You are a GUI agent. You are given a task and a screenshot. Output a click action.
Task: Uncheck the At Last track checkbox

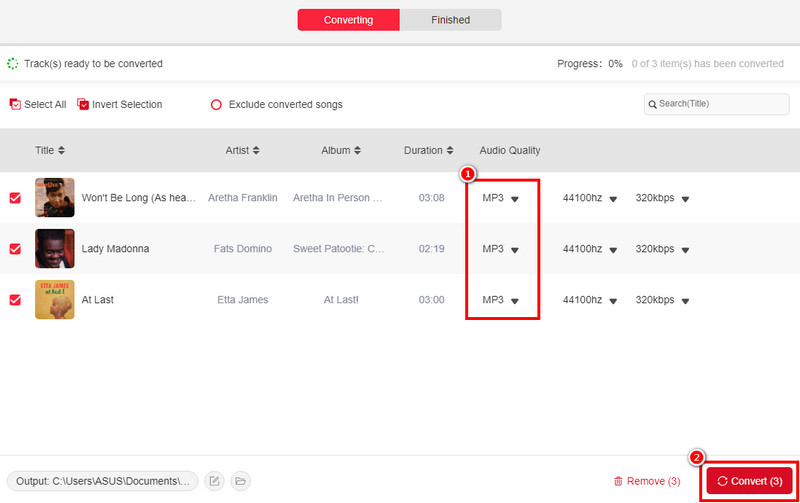coord(15,300)
